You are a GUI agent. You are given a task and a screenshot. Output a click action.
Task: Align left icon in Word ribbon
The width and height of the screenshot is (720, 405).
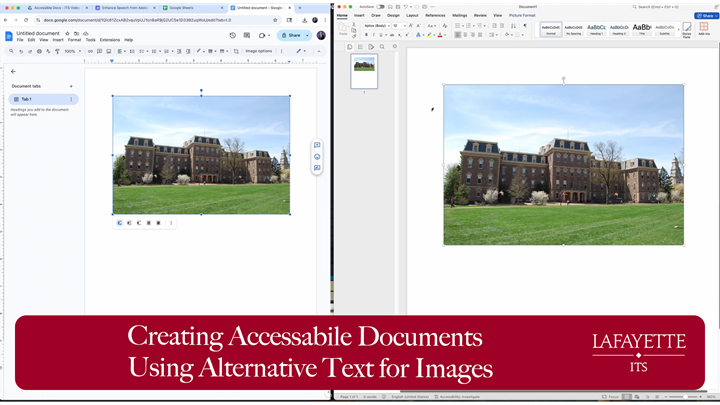[x=458, y=35]
